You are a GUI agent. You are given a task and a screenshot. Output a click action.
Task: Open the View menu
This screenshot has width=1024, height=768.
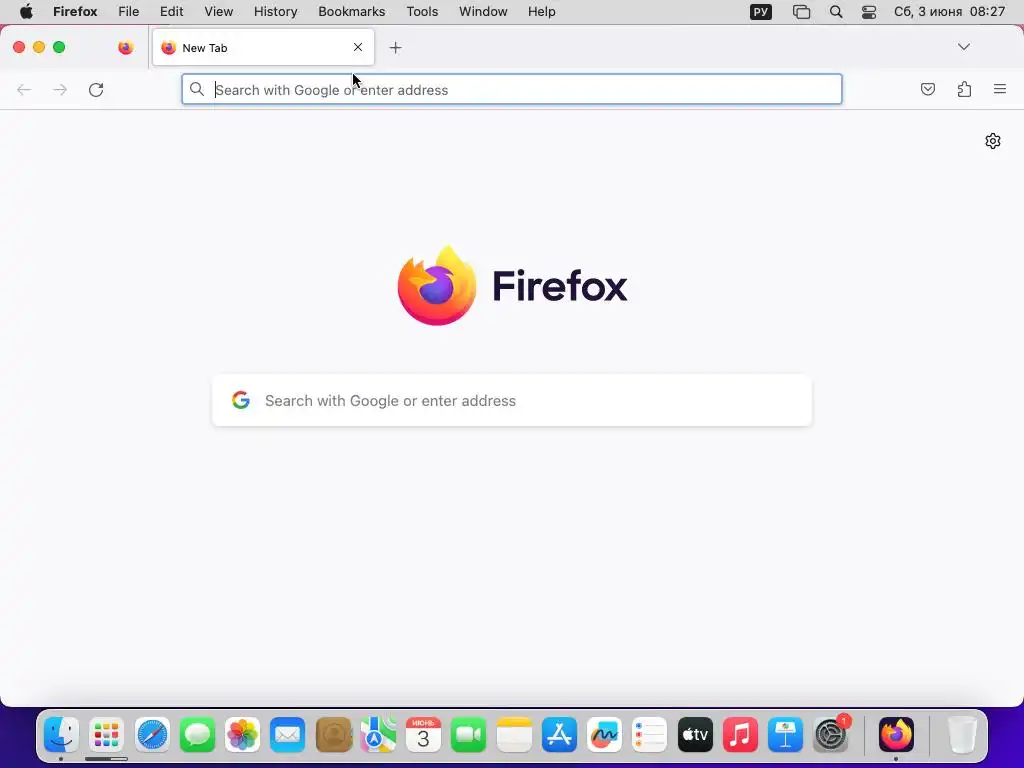(x=219, y=12)
